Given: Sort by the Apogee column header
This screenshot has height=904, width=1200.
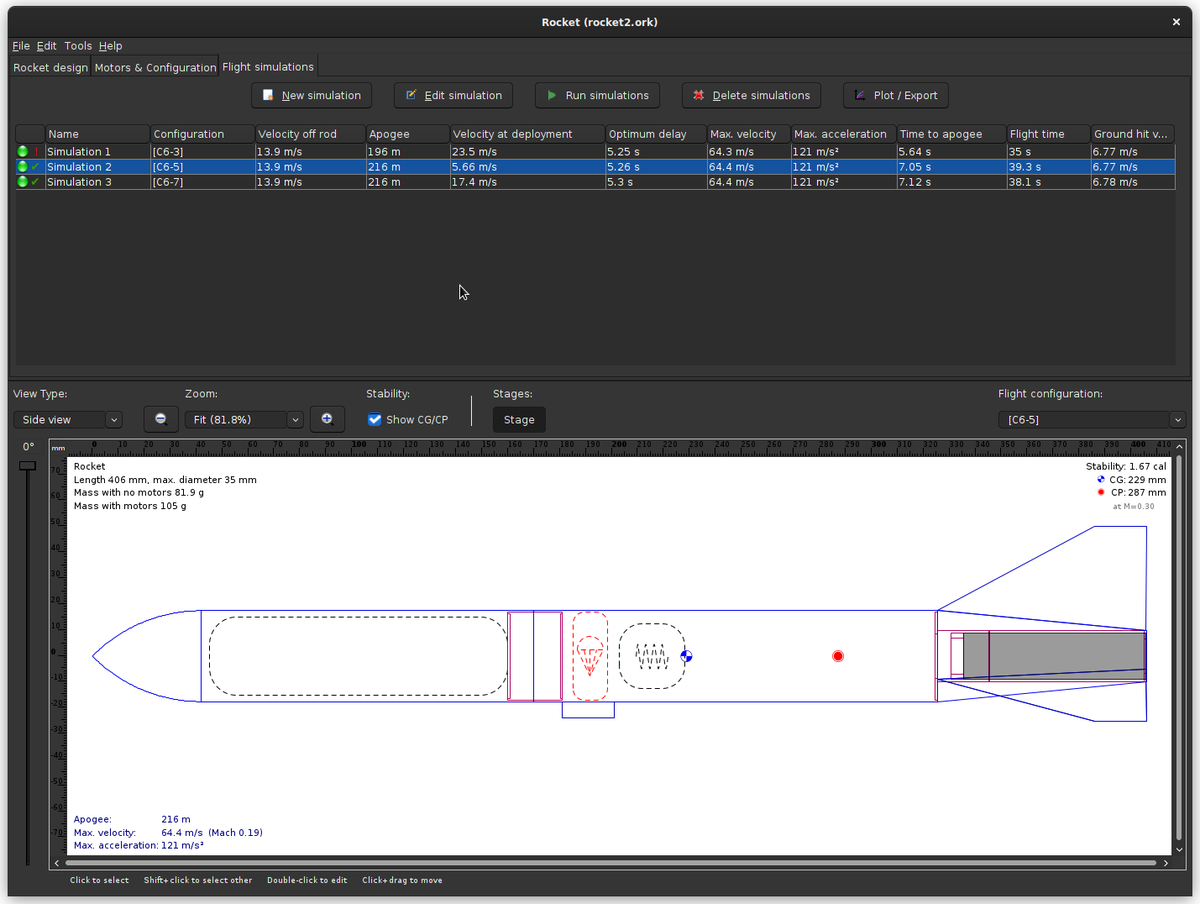Looking at the screenshot, I should pyautogui.click(x=407, y=134).
